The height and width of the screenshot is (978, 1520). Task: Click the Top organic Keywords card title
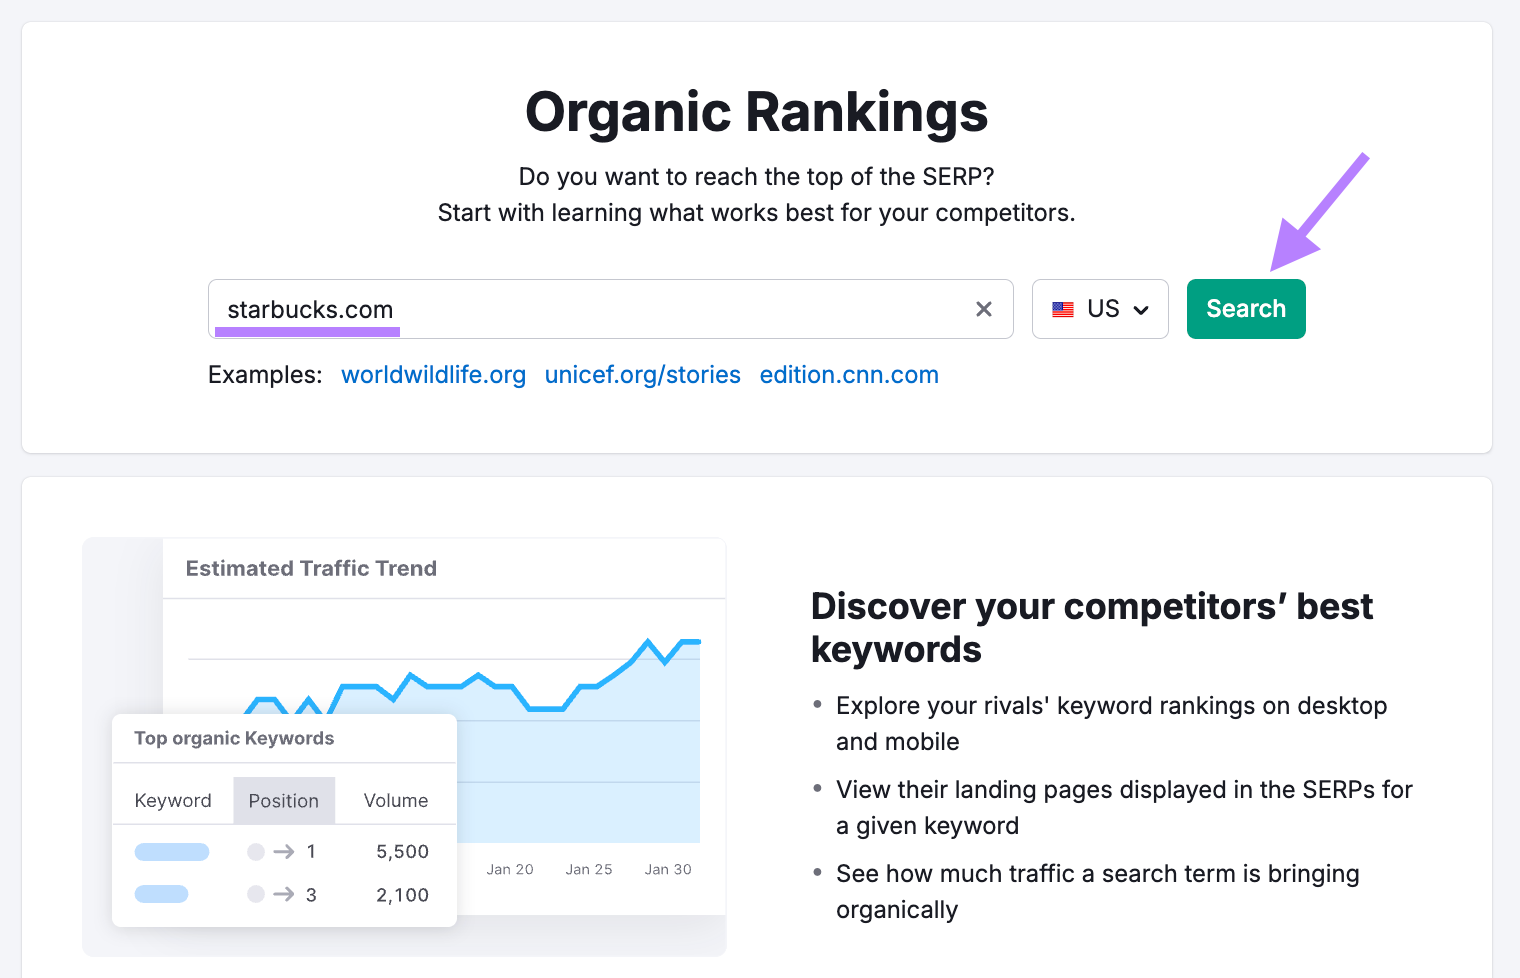point(234,738)
